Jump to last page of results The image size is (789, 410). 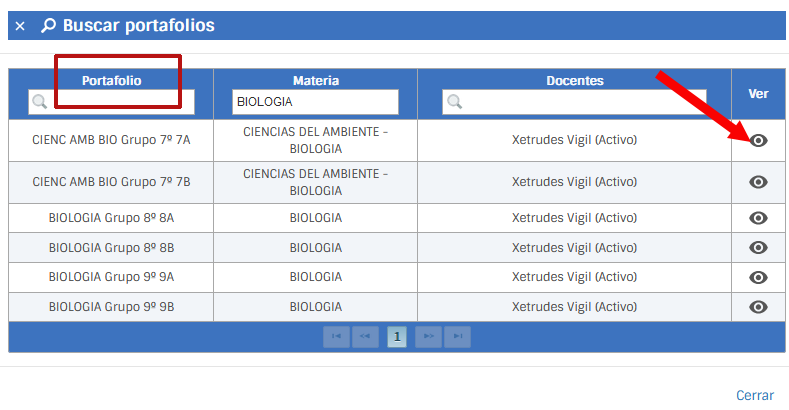click(x=457, y=337)
